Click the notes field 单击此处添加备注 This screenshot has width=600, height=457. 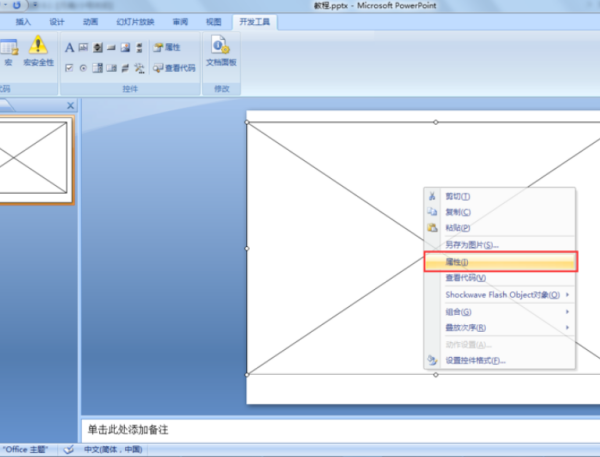point(300,429)
